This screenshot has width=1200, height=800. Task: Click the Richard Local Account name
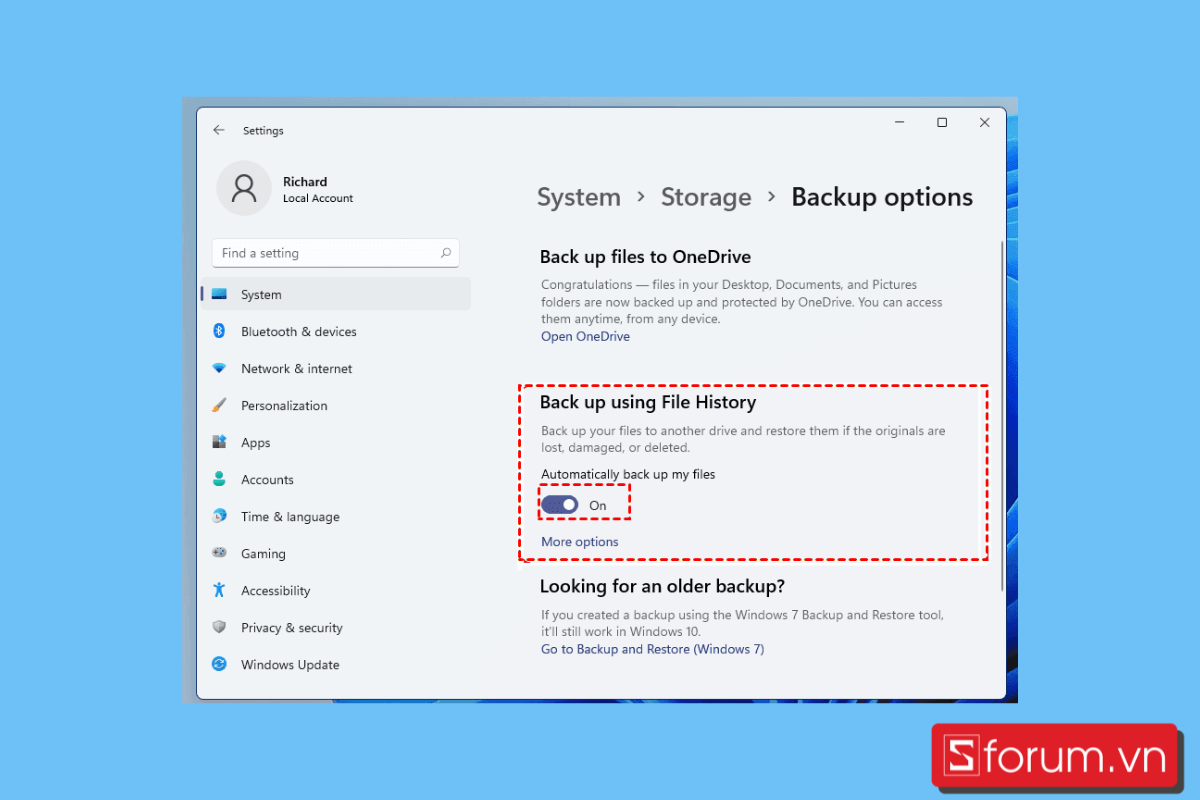[318, 189]
